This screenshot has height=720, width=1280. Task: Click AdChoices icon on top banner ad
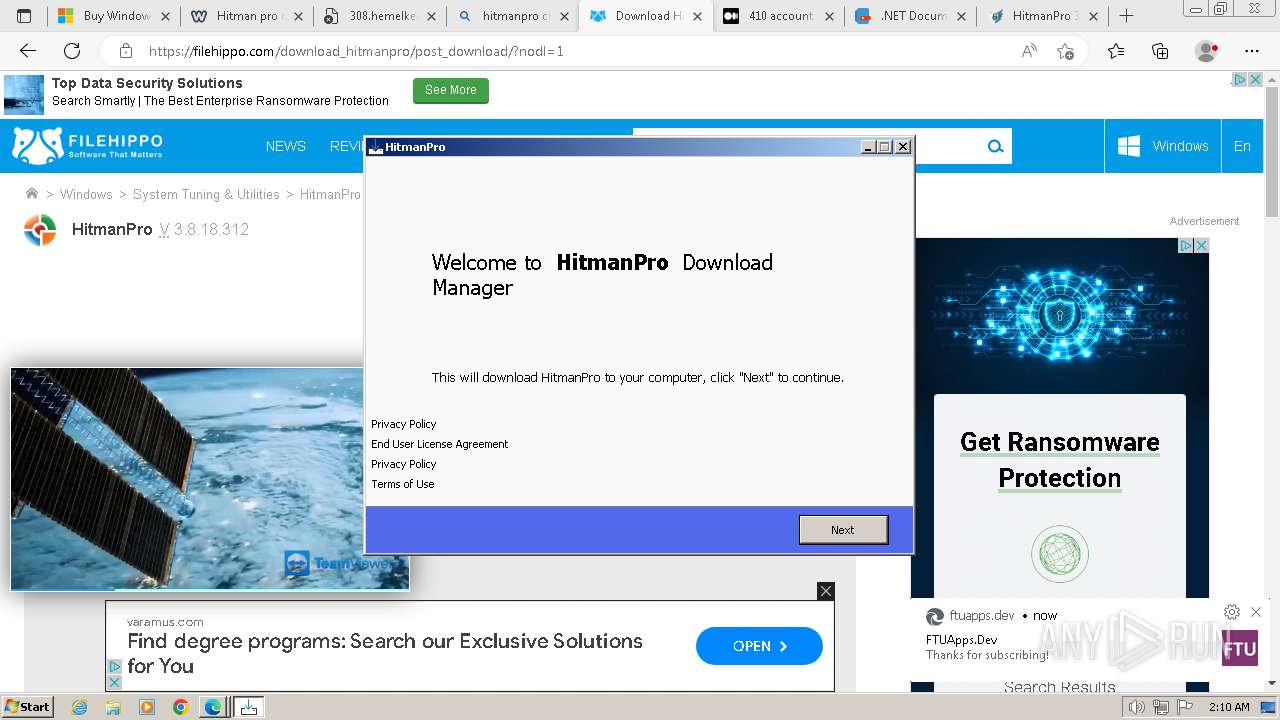click(x=1239, y=80)
